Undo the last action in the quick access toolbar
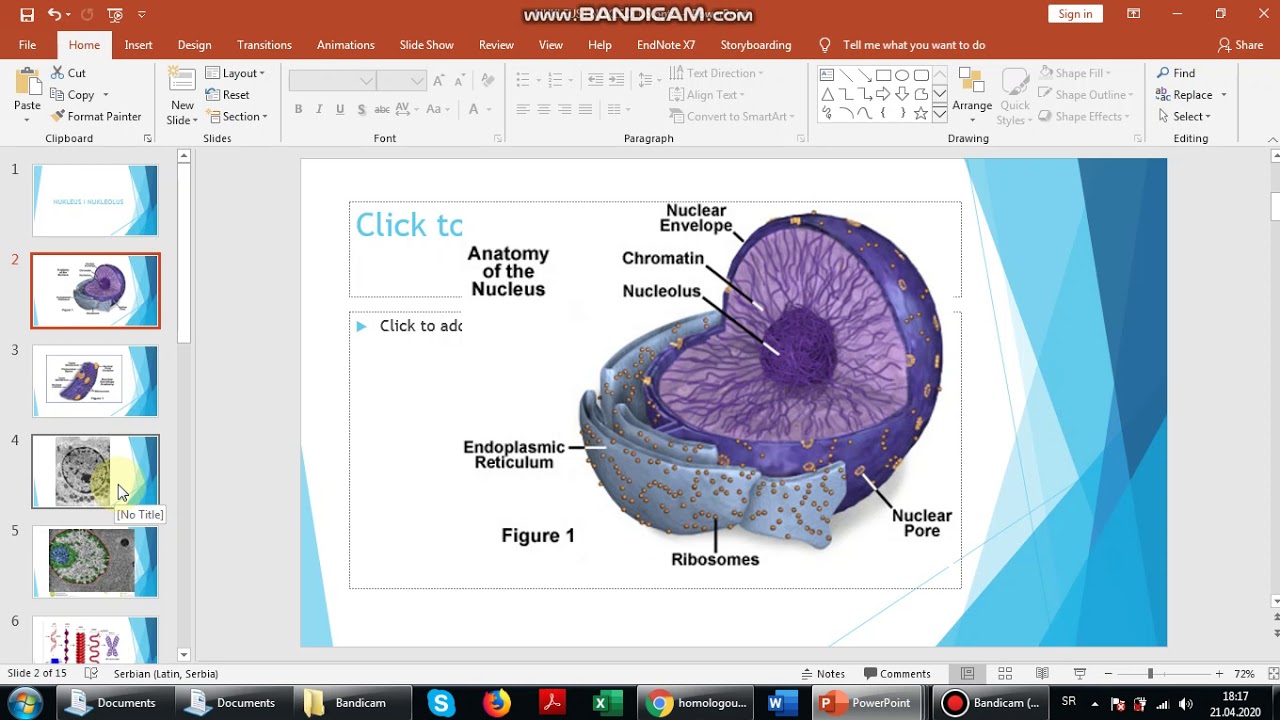Screen dimensions: 1280x720 click(54, 15)
